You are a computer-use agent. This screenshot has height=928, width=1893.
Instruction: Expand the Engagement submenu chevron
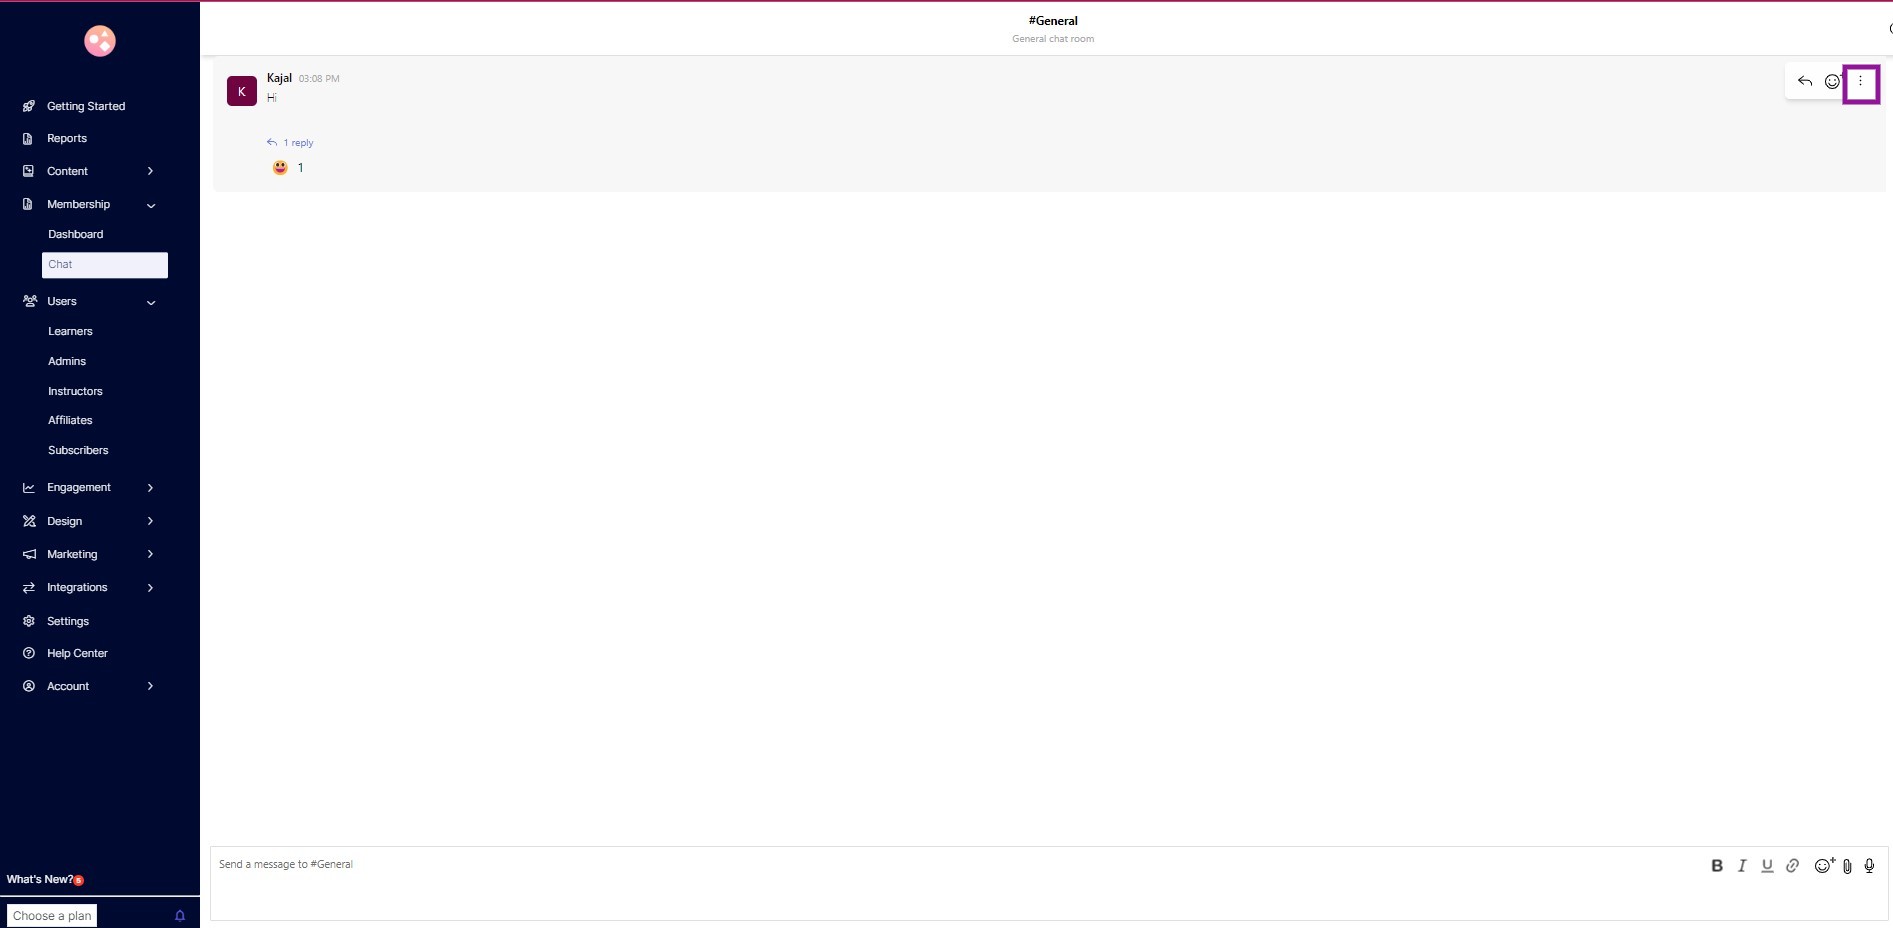151,488
